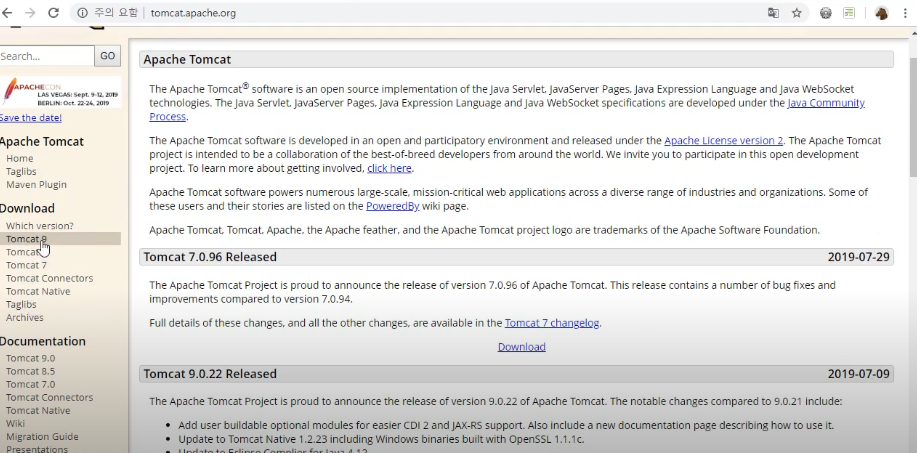This screenshot has height=453, width=917.
Task: Click the translate page icon
Action: [773, 13]
